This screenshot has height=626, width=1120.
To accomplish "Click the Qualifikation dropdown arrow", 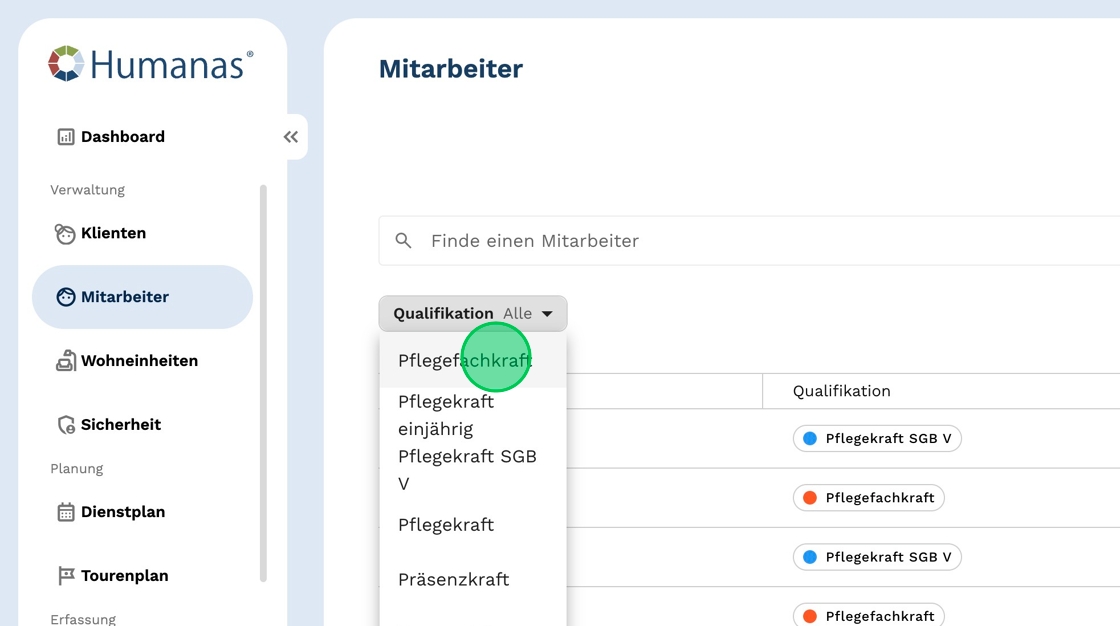I will (x=548, y=314).
